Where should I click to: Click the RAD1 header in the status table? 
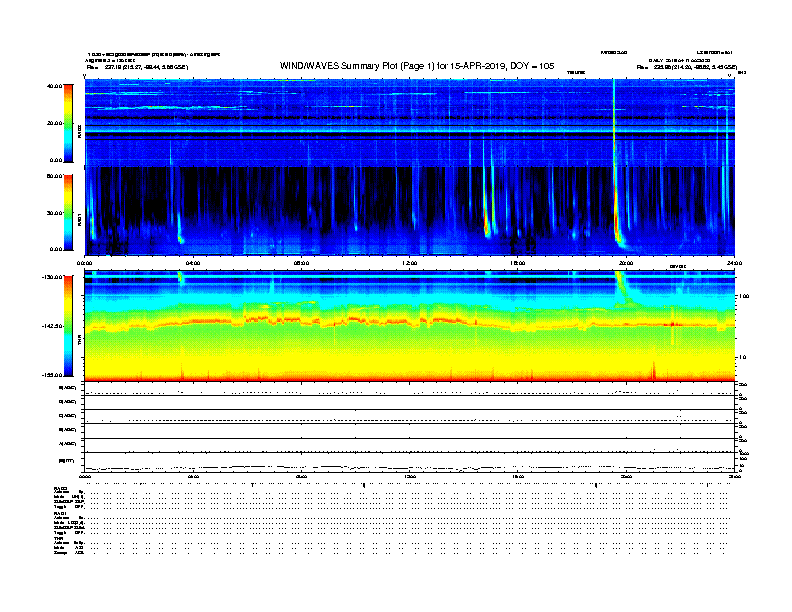click(x=60, y=514)
